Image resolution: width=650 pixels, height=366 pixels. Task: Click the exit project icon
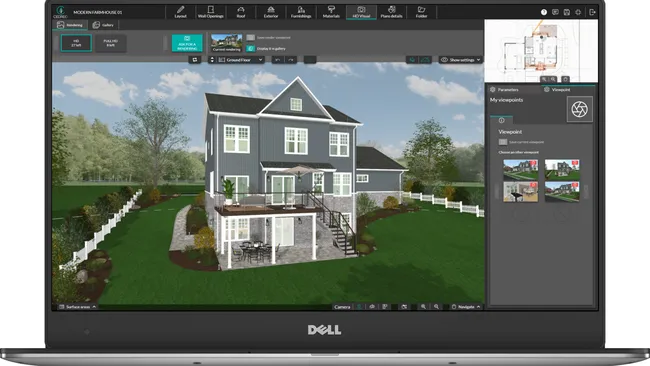(x=592, y=12)
